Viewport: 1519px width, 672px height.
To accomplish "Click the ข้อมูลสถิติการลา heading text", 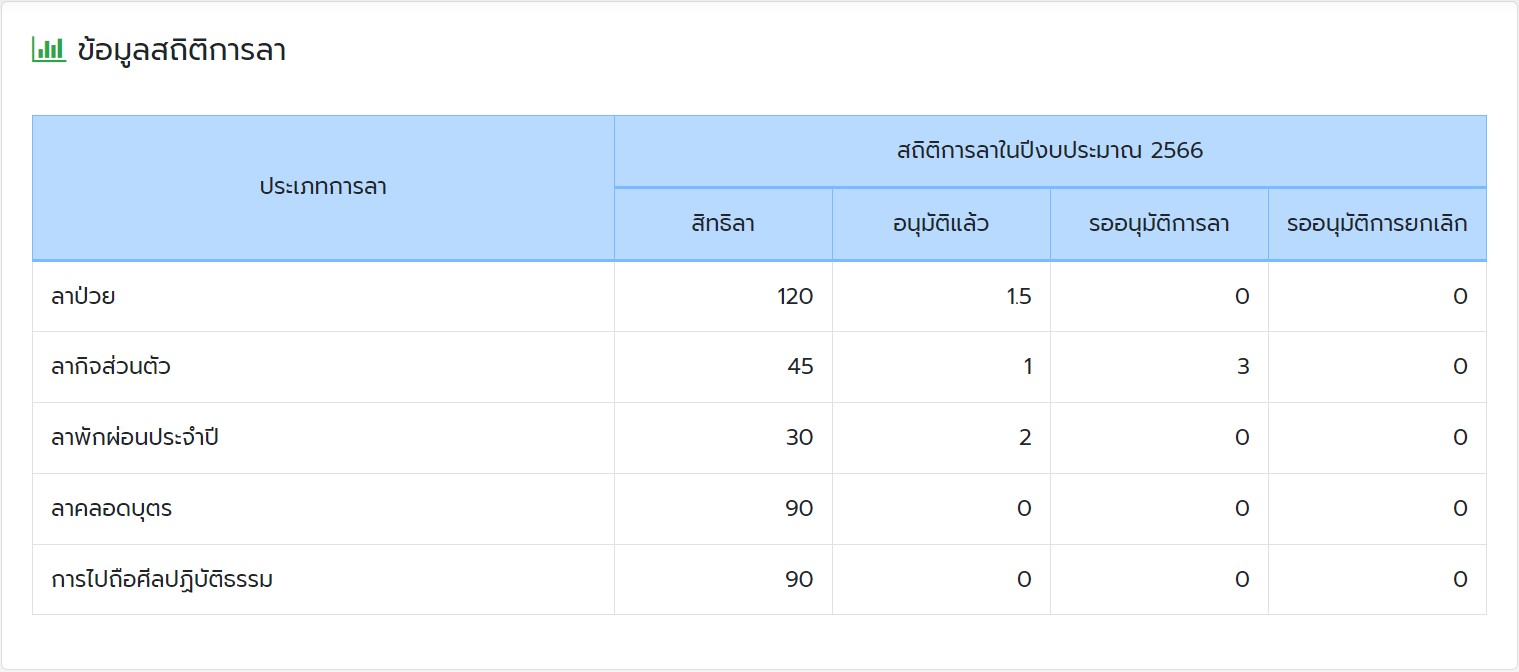I will (x=181, y=51).
